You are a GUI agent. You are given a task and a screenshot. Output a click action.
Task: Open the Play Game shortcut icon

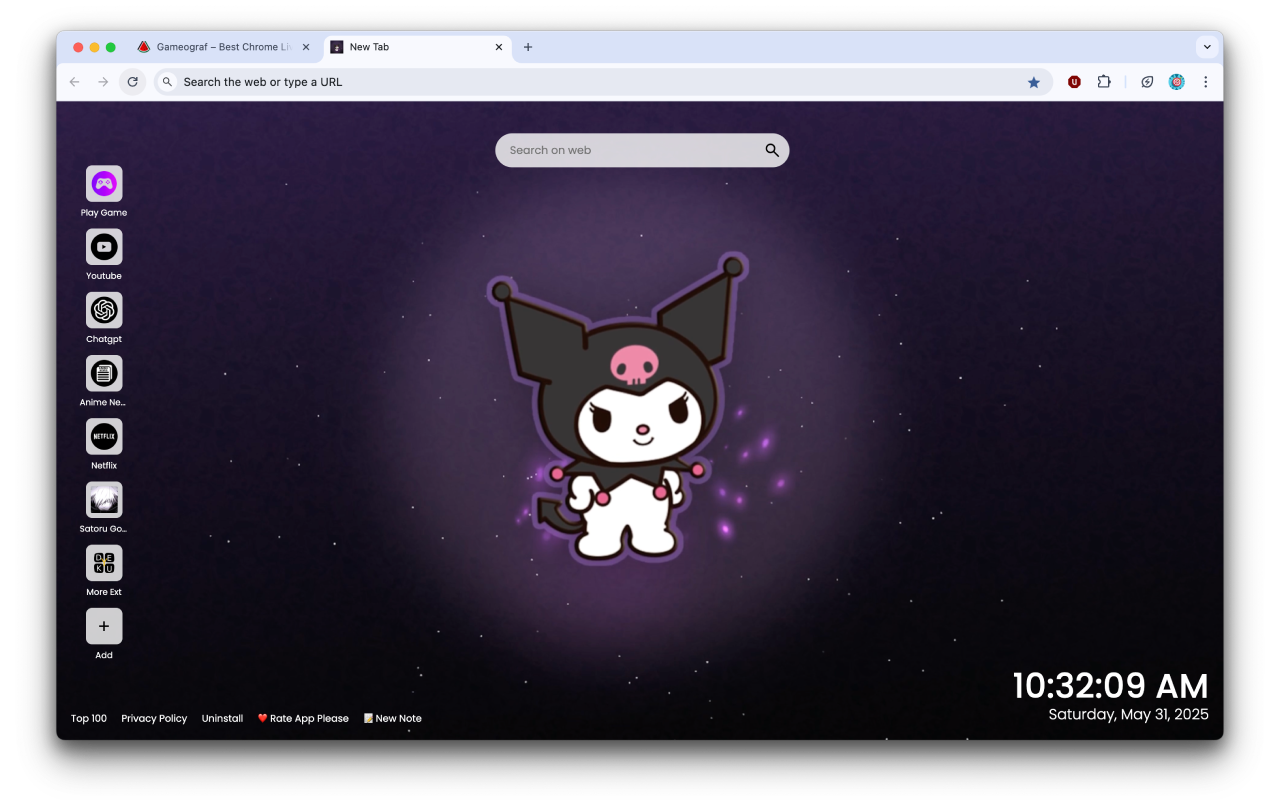click(104, 184)
